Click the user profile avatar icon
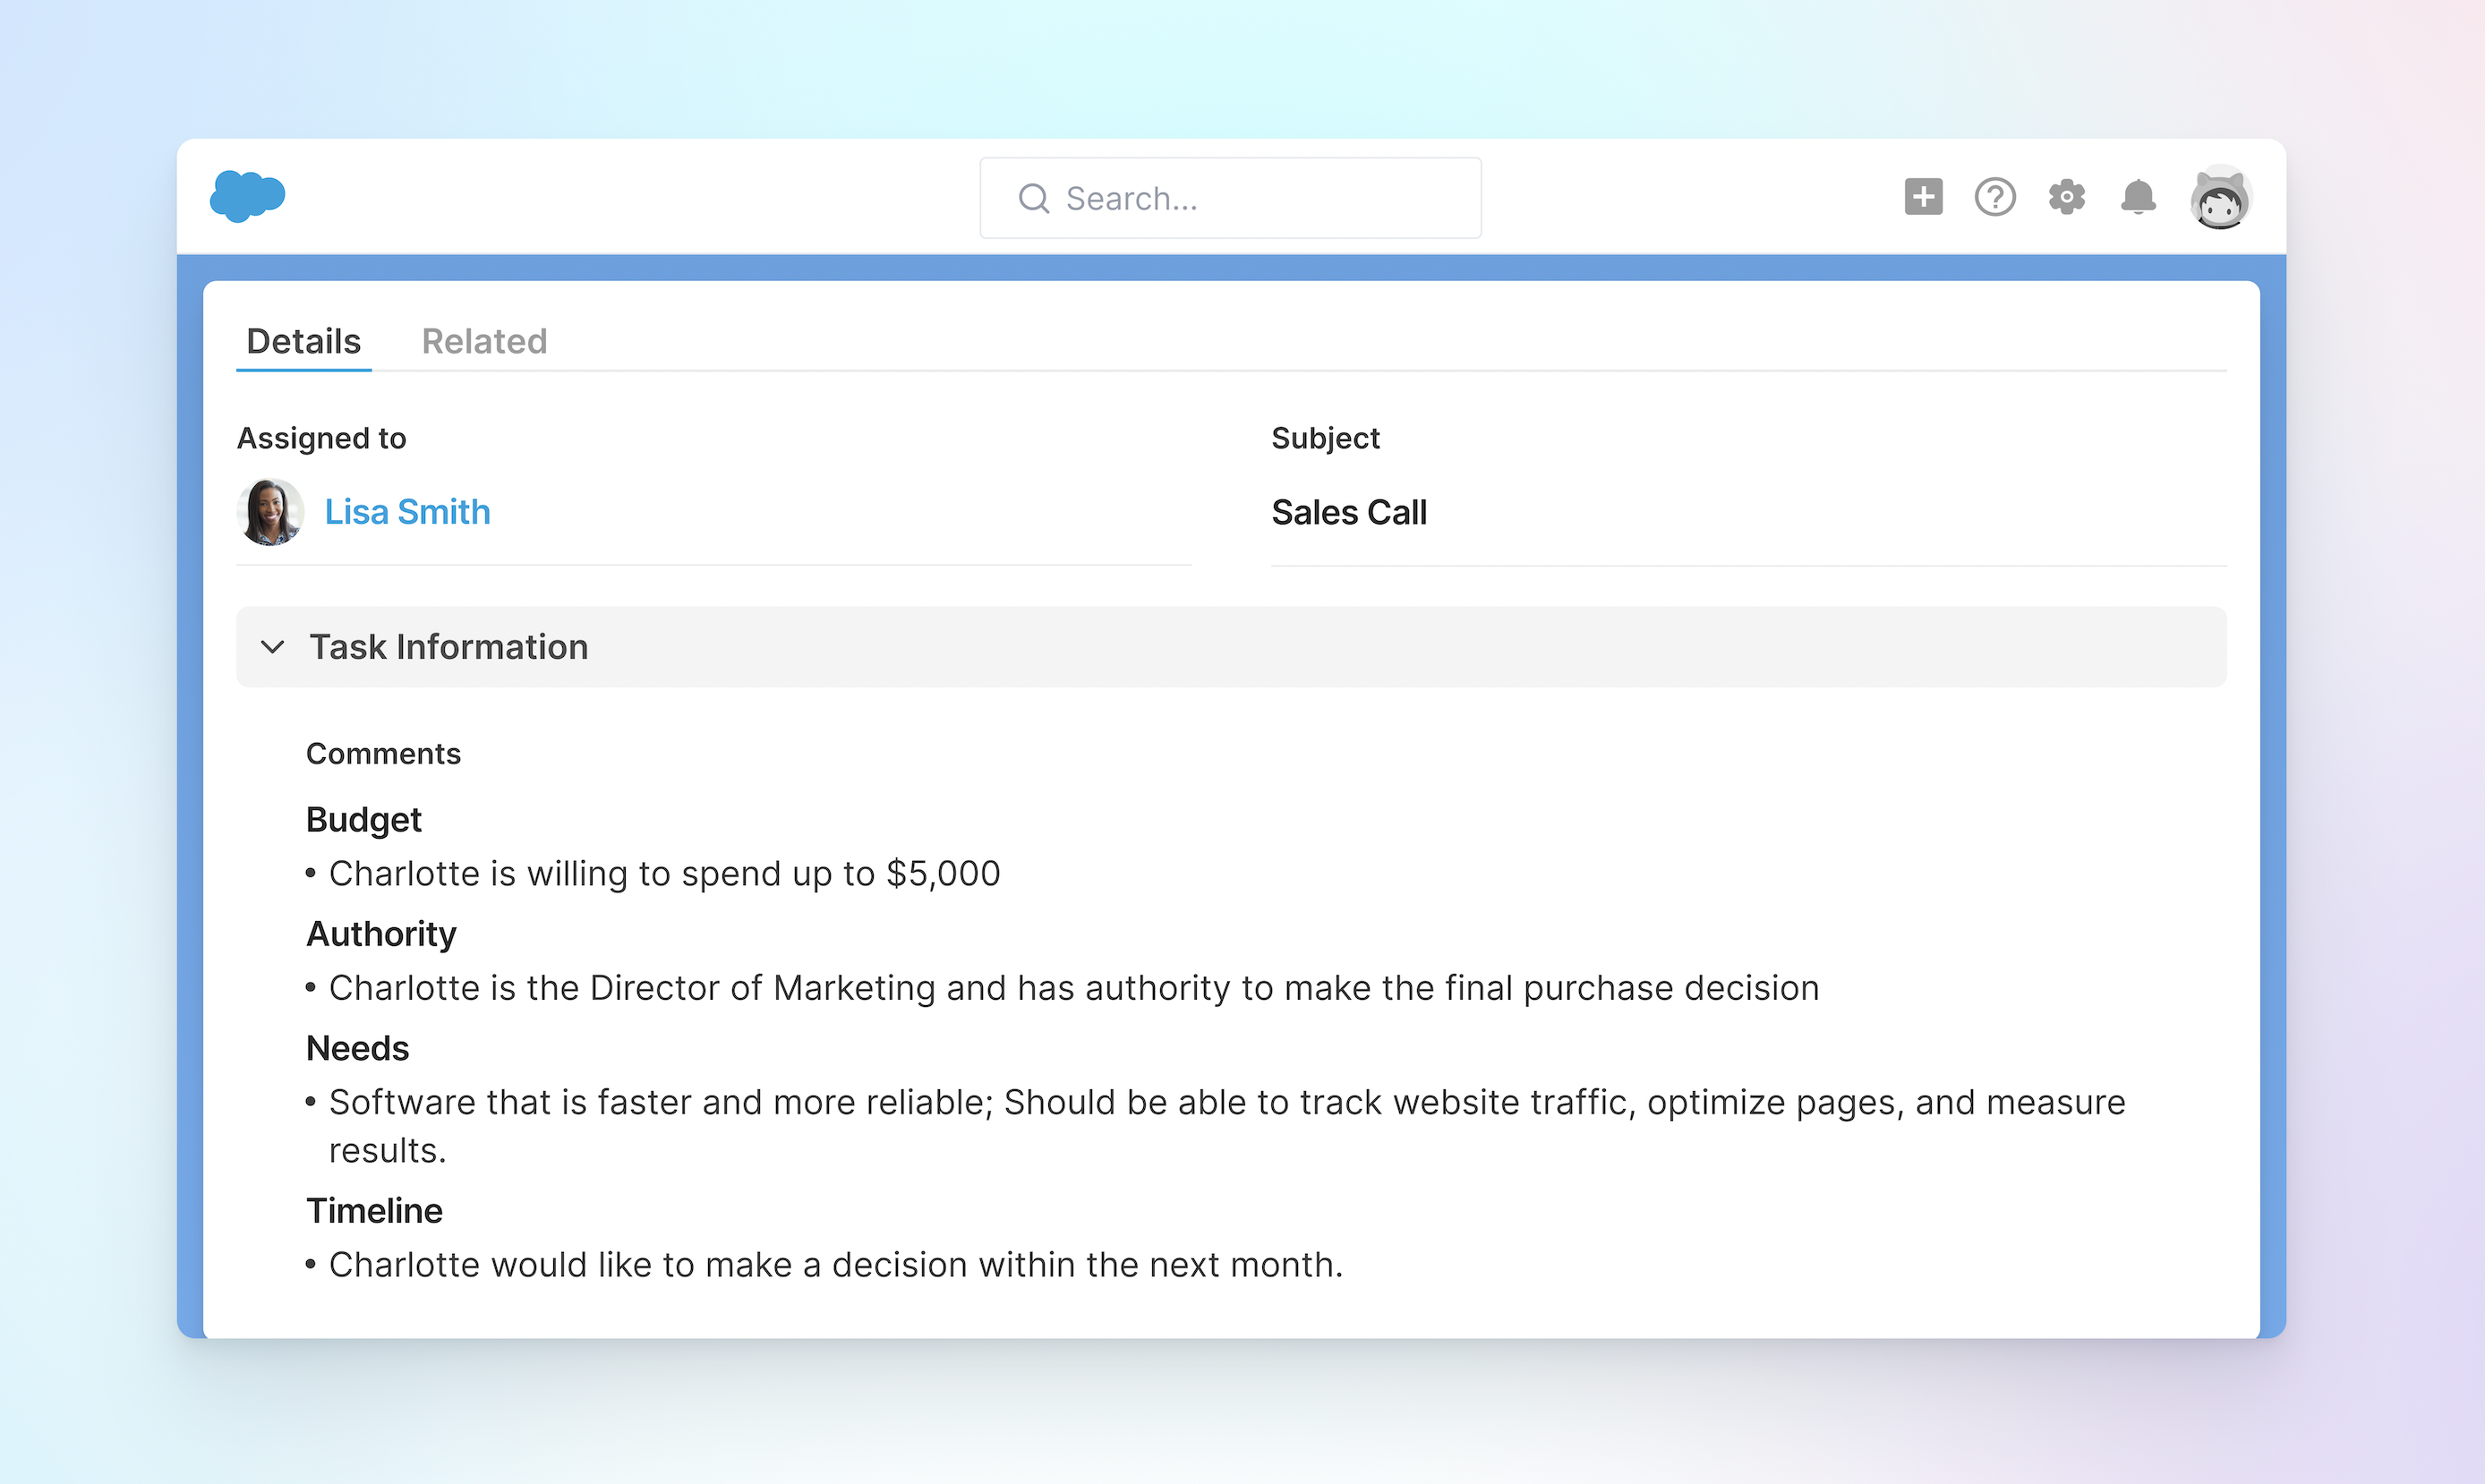 tap(2219, 198)
